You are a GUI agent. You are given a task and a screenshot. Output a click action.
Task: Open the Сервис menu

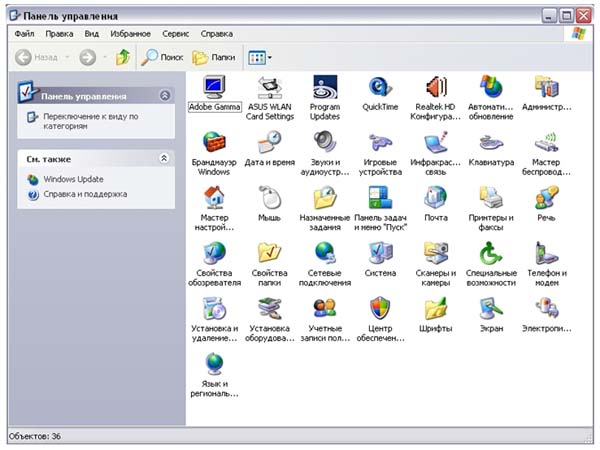175,33
